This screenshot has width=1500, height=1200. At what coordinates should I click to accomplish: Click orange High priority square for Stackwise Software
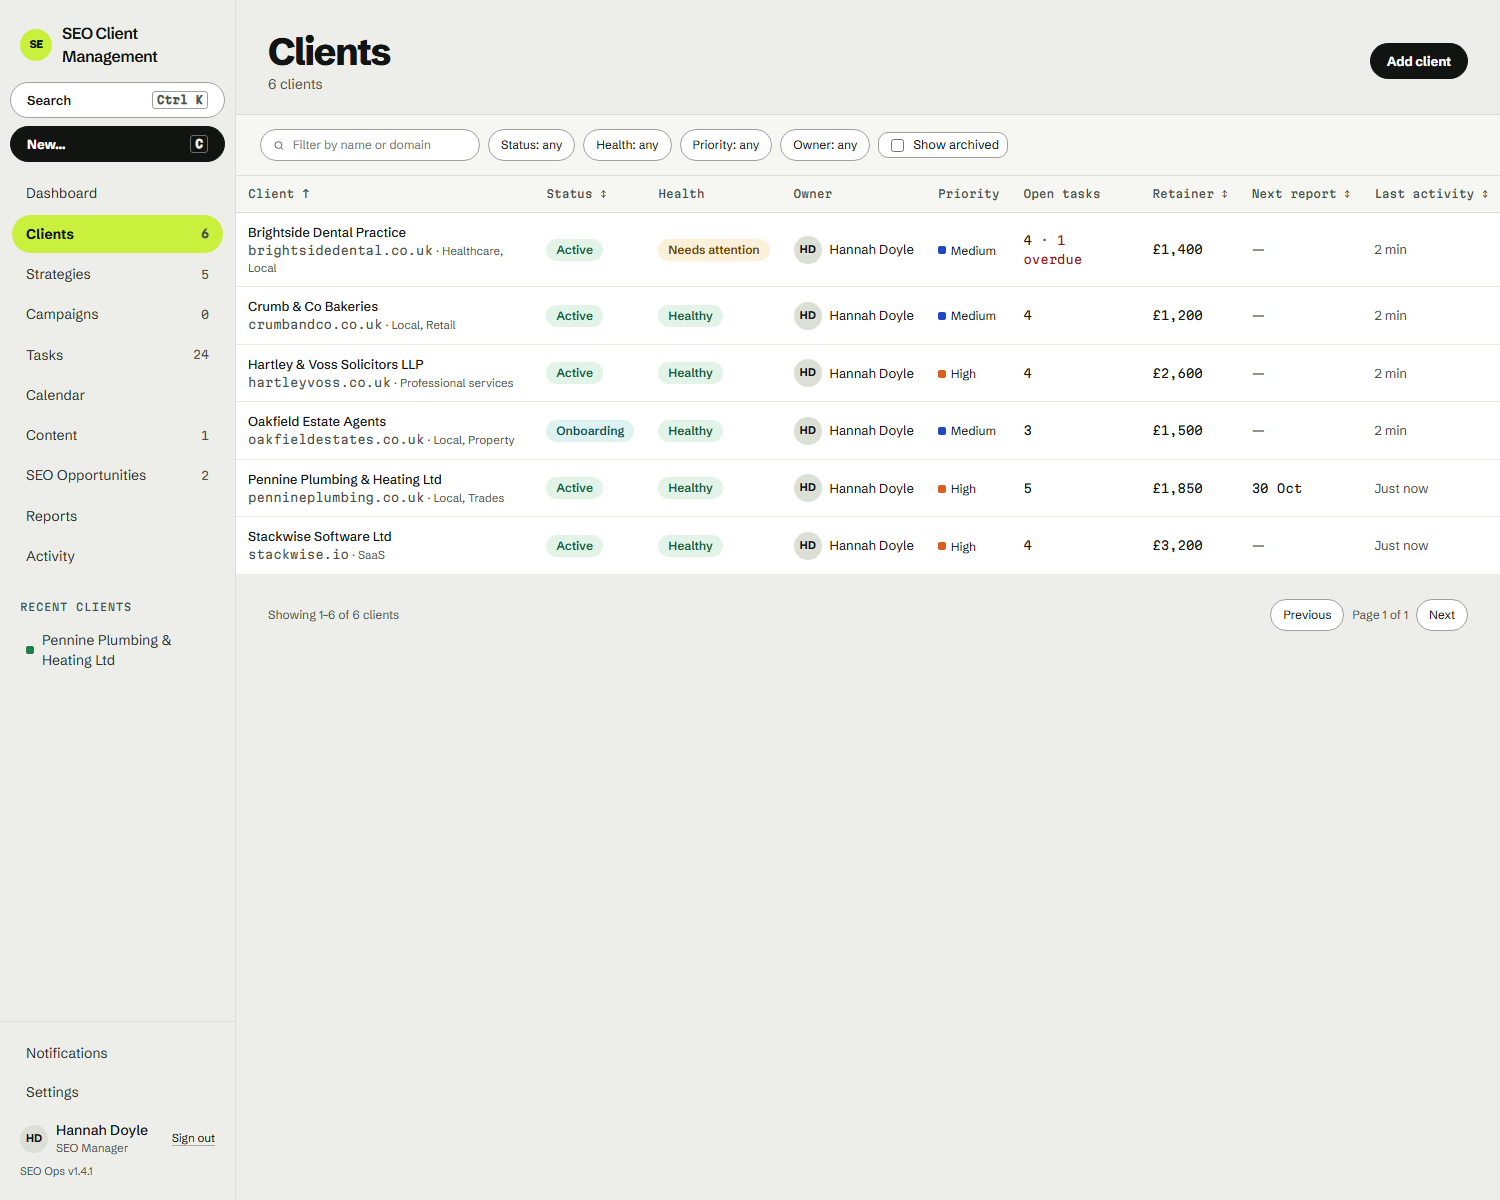coord(942,546)
